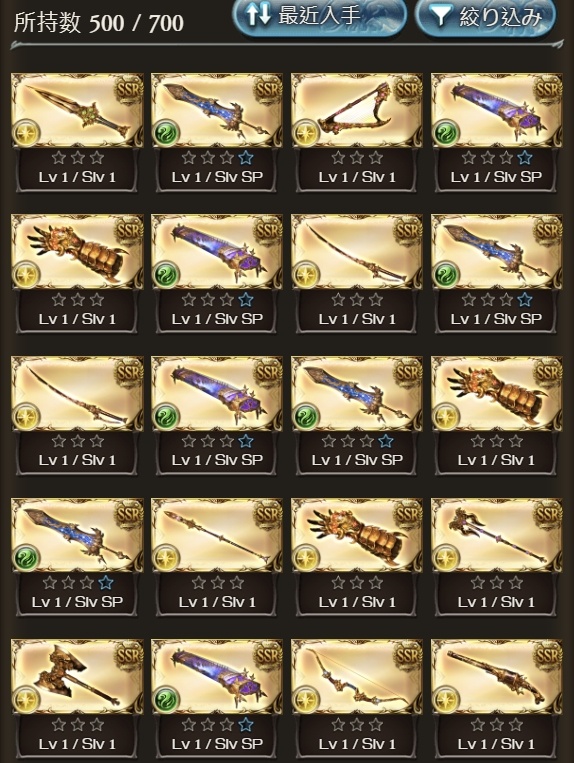
Task: Click the blue star on first-row purple blade
Action: click(x=525, y=157)
